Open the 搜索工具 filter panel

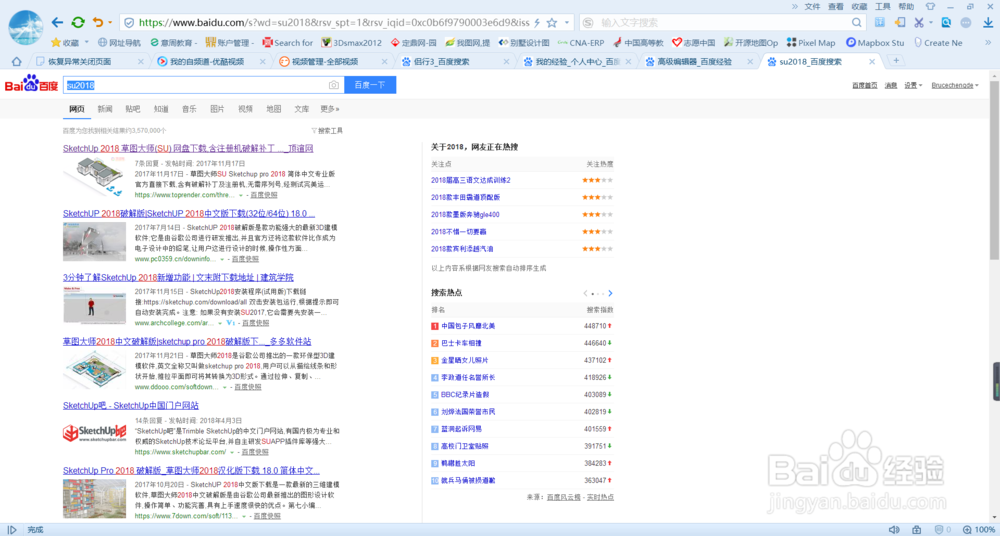327,130
